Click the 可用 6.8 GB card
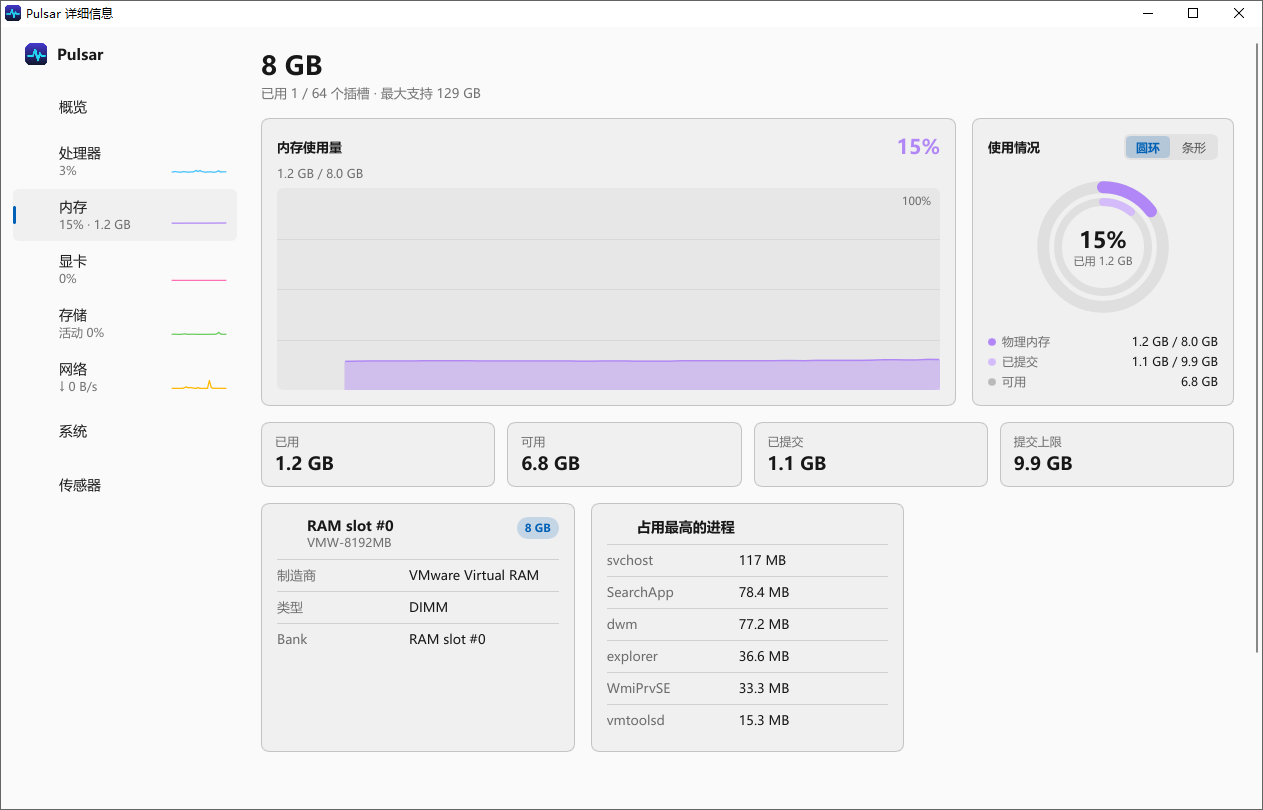 pyautogui.click(x=624, y=454)
